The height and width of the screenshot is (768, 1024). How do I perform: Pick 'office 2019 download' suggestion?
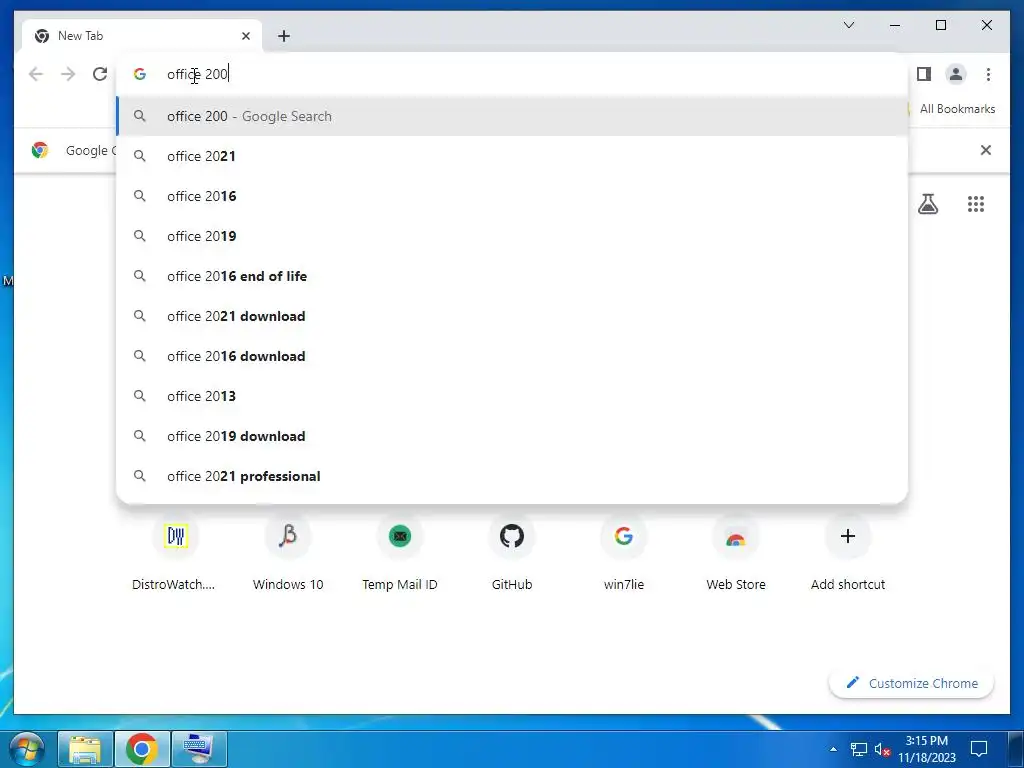512,436
